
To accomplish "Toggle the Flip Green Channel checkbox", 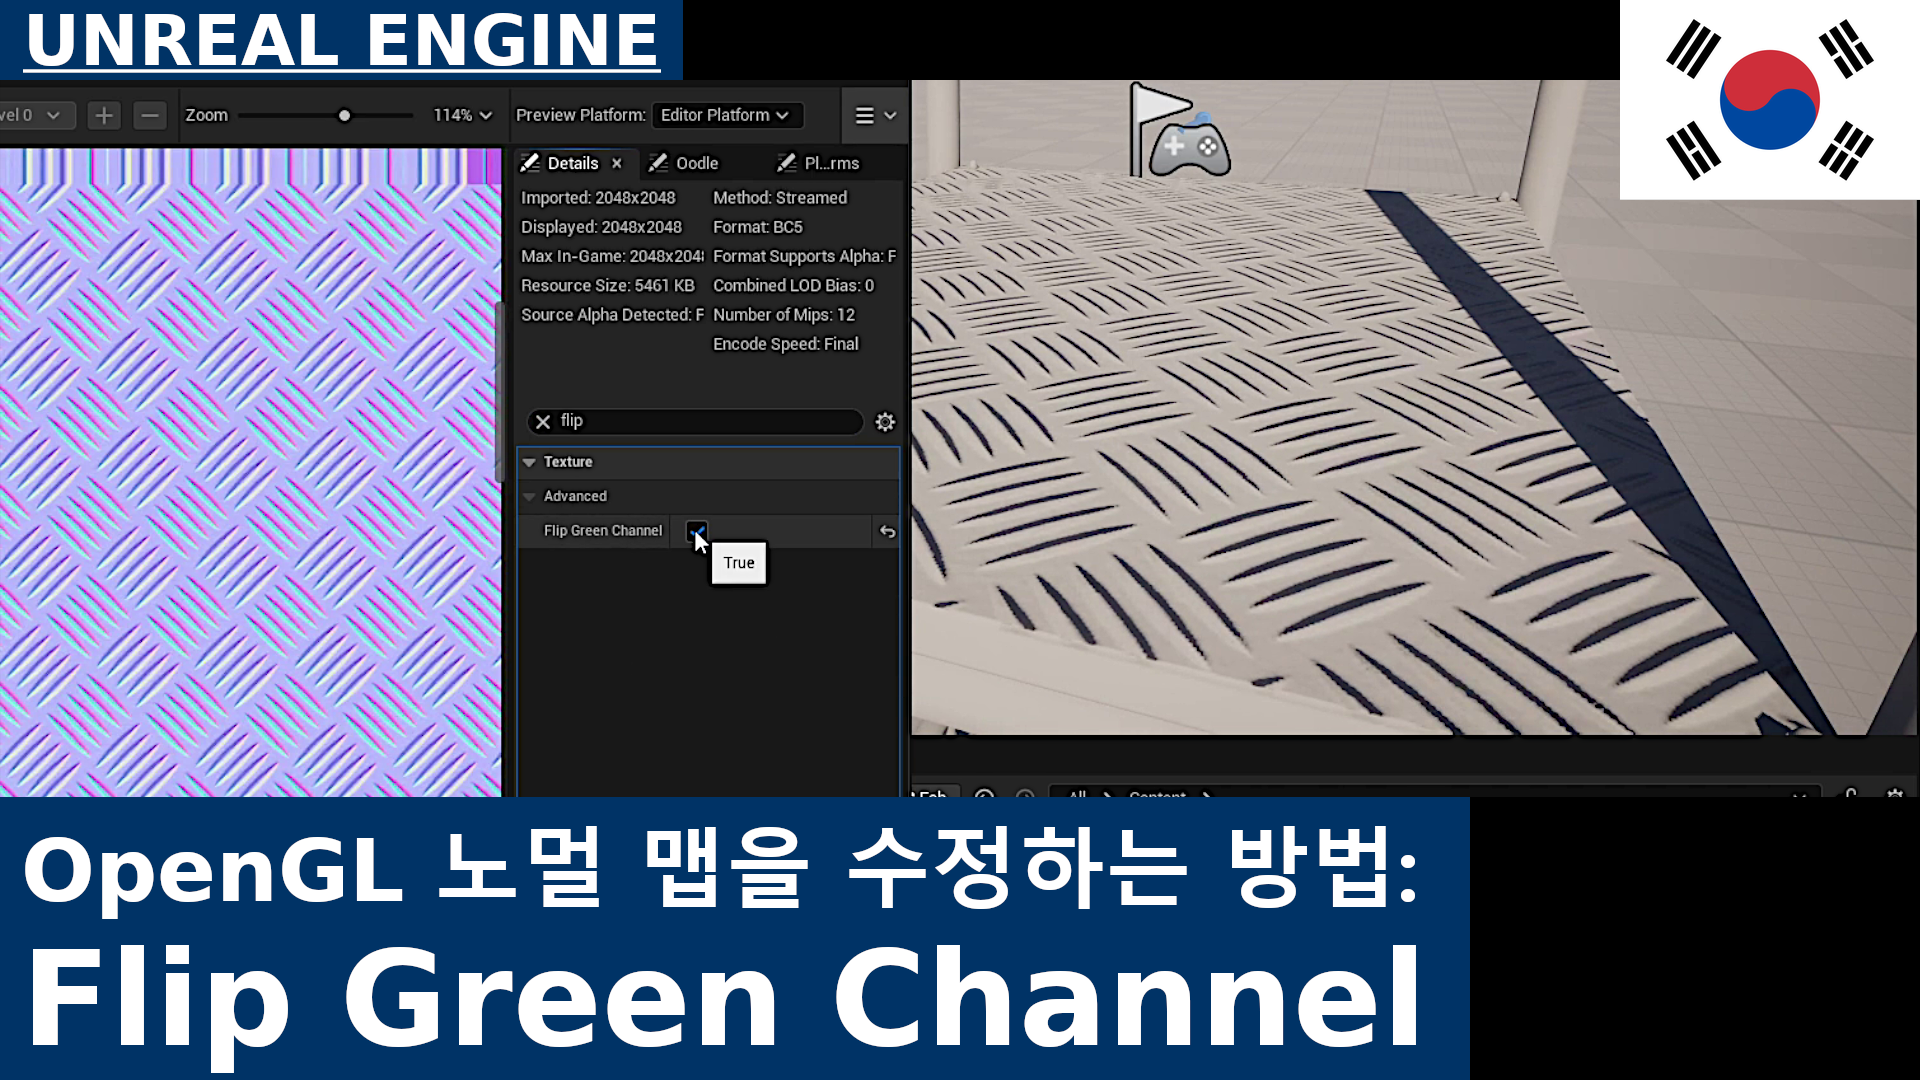I will pos(696,531).
